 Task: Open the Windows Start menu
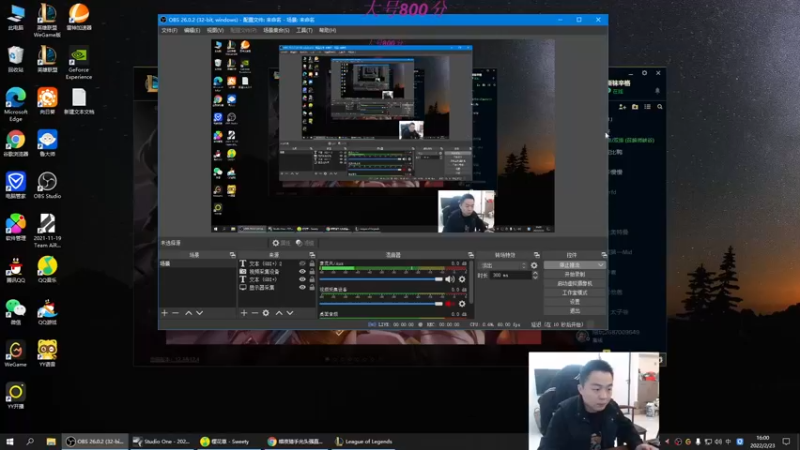[9, 441]
